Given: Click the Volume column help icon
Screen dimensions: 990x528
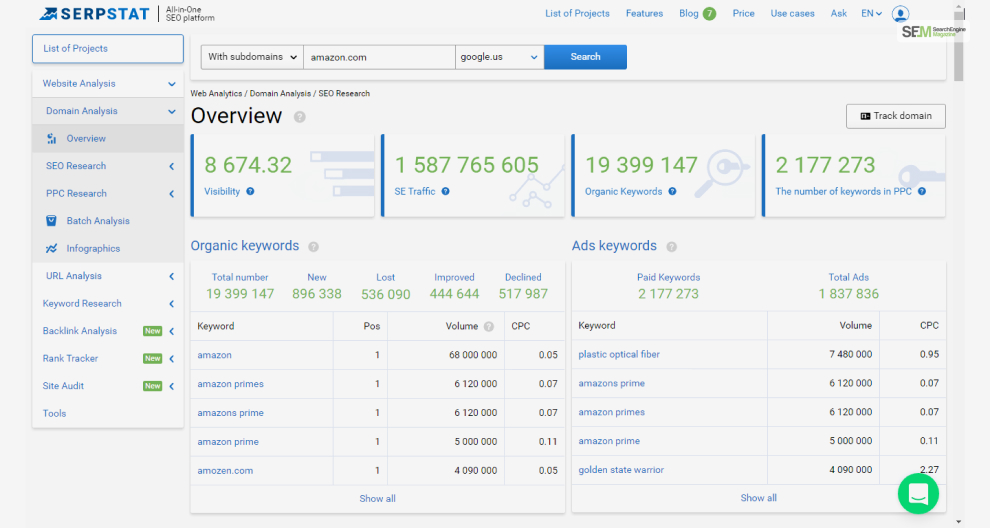Looking at the screenshot, I should [489, 327].
